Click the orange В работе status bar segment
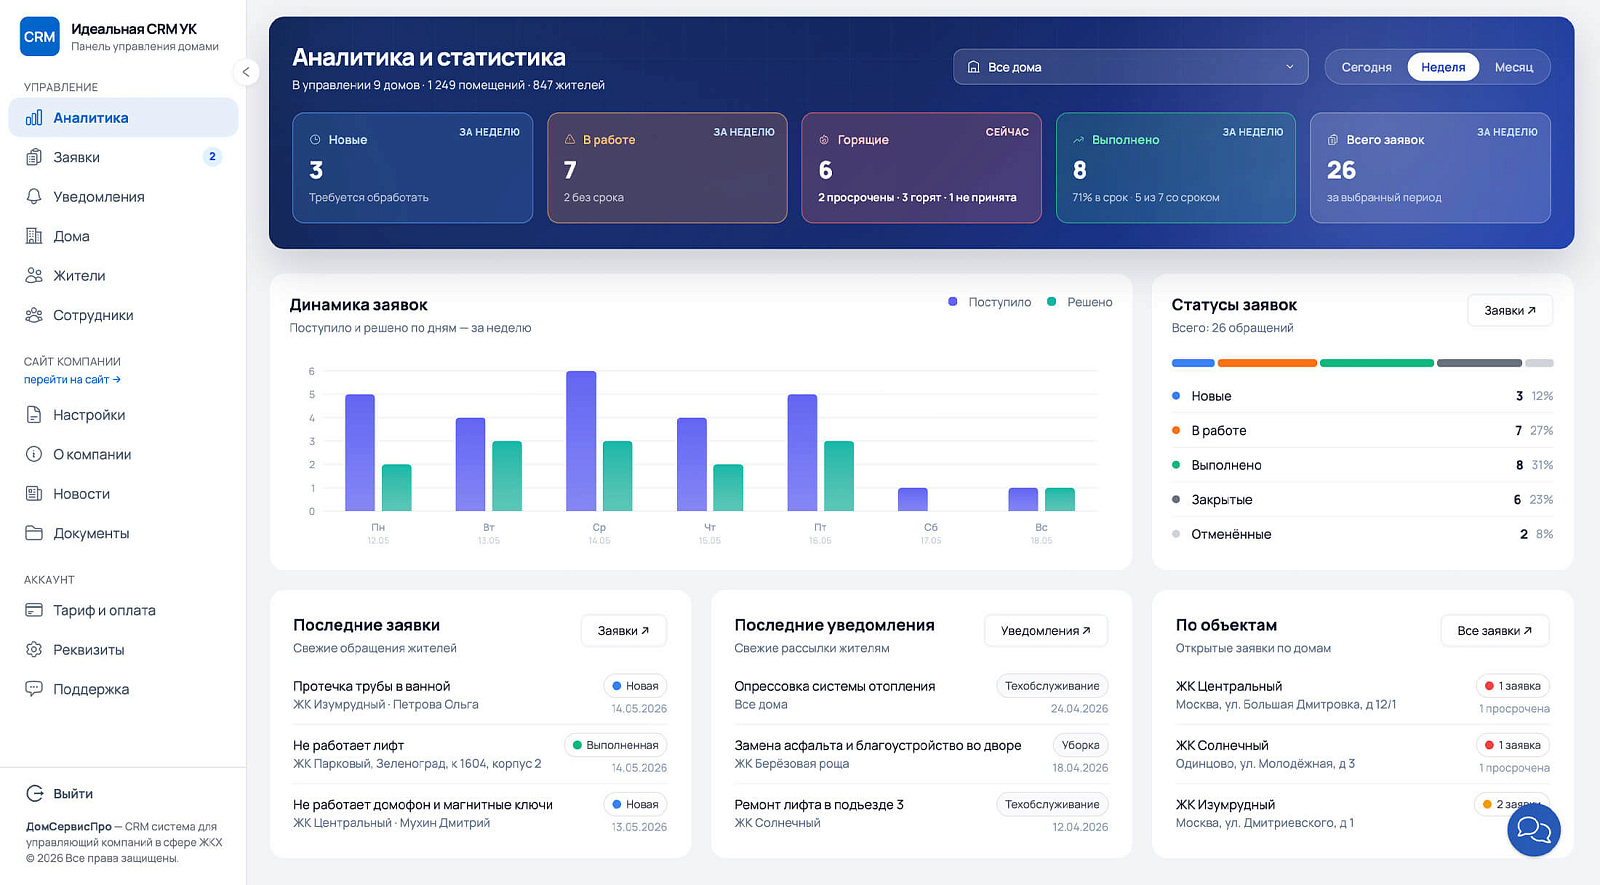The height and width of the screenshot is (885, 1600). click(1267, 363)
